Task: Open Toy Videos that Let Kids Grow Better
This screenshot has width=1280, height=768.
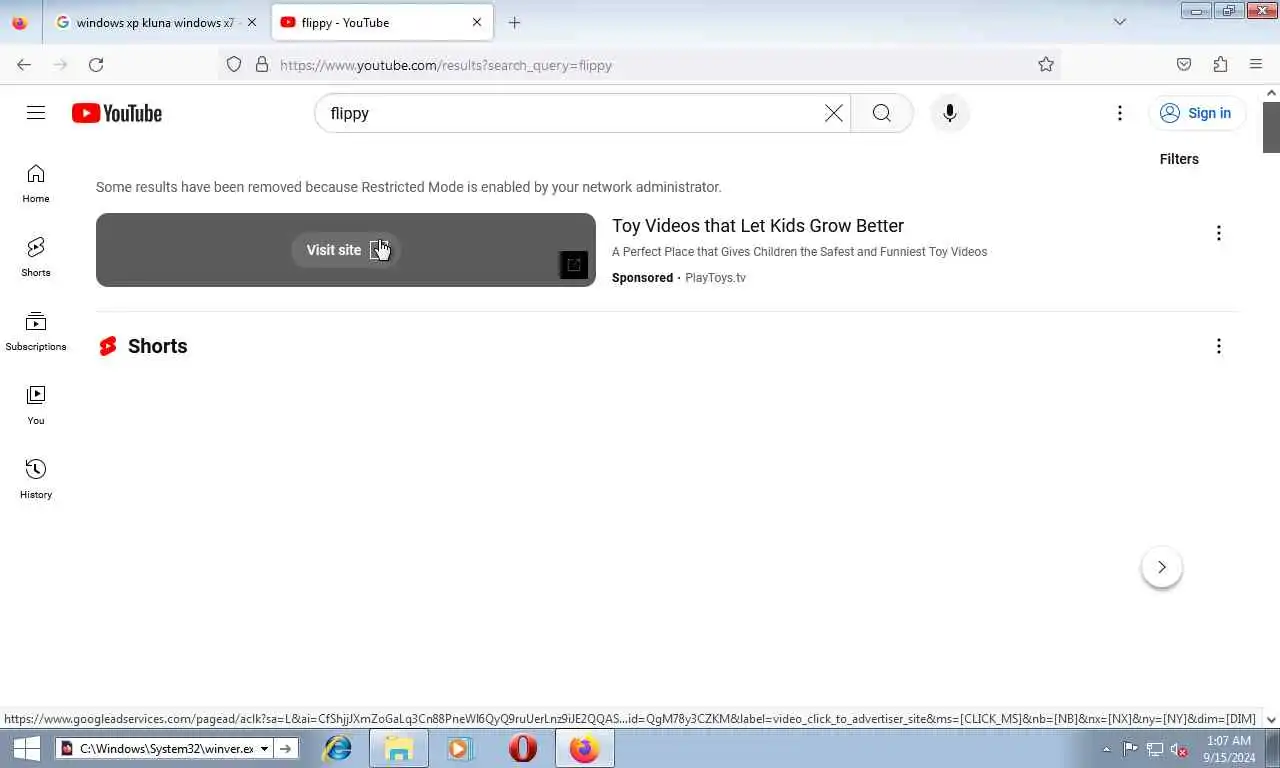Action: 758,226
